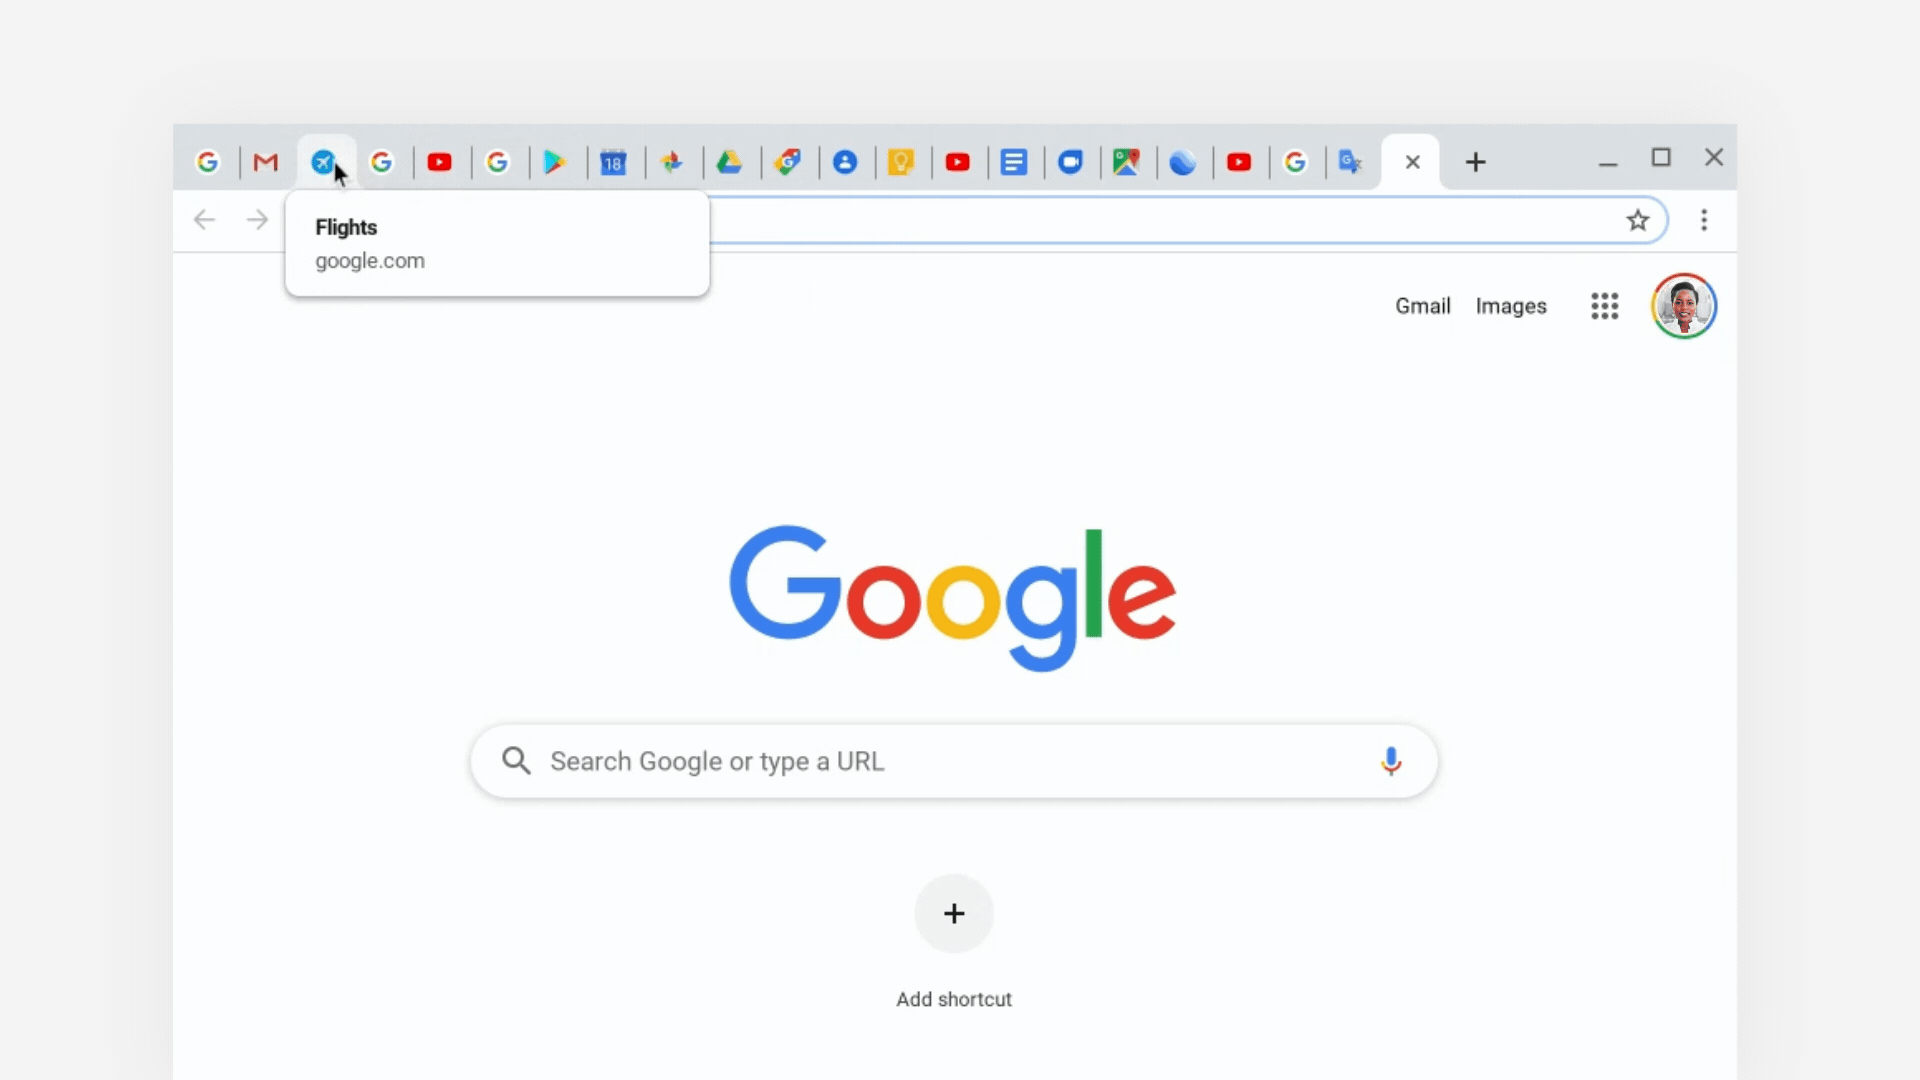
Task: Open Google Maps bookmark
Action: [x=1126, y=161]
